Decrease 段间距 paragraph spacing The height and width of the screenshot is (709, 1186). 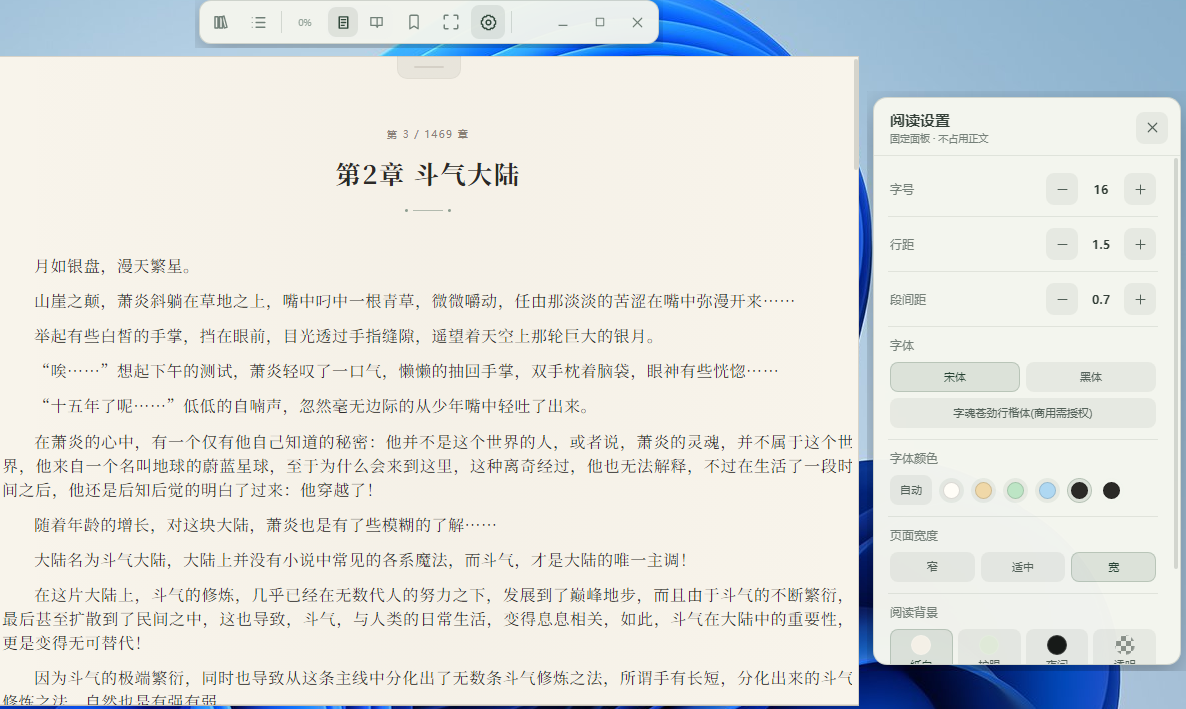tap(1062, 300)
